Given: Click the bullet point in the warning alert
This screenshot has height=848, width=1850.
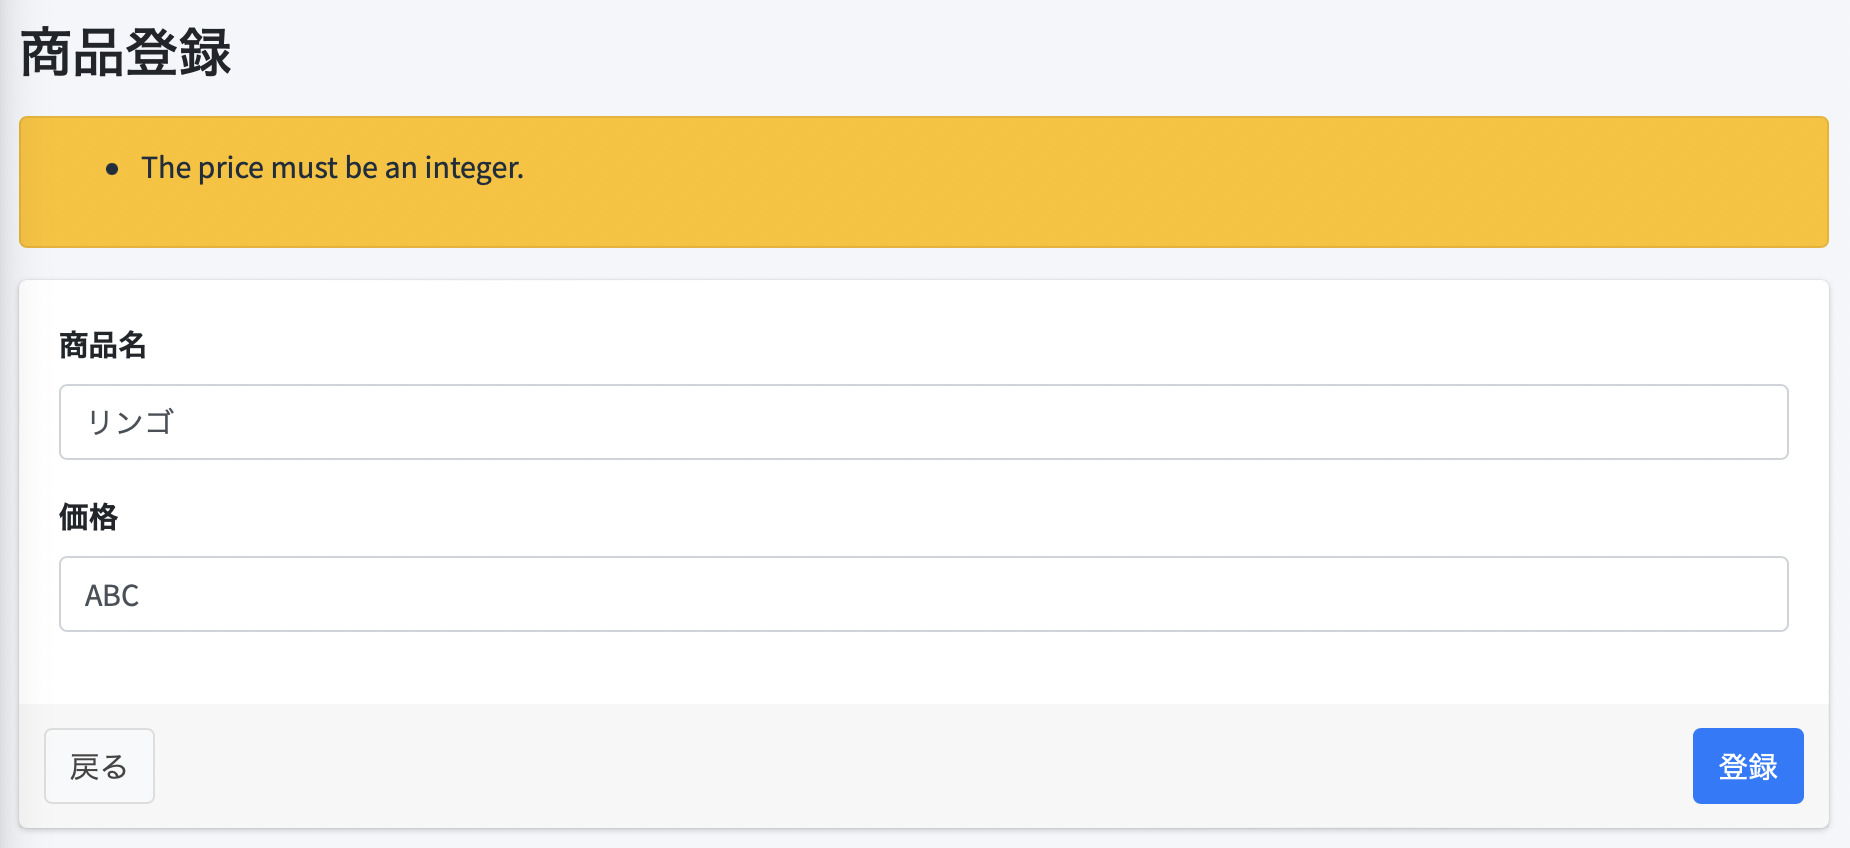Looking at the screenshot, I should pyautogui.click(x=112, y=169).
